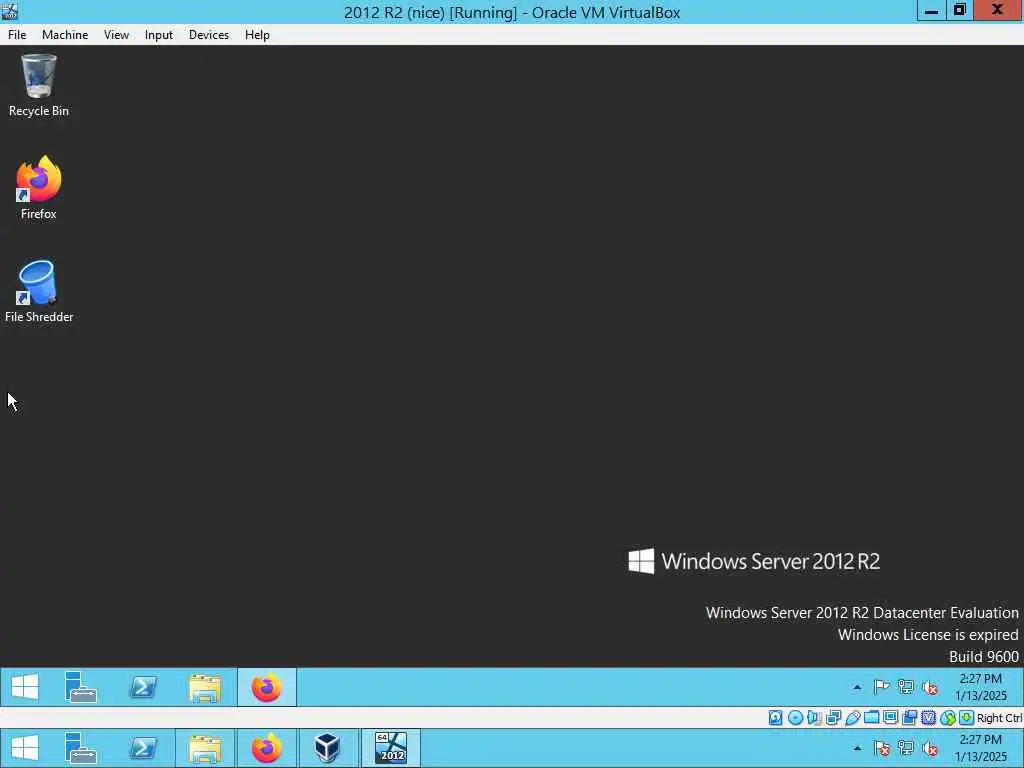1024x768 pixels.
Task: Close the VirtualBox VM window
Action: [997, 10]
